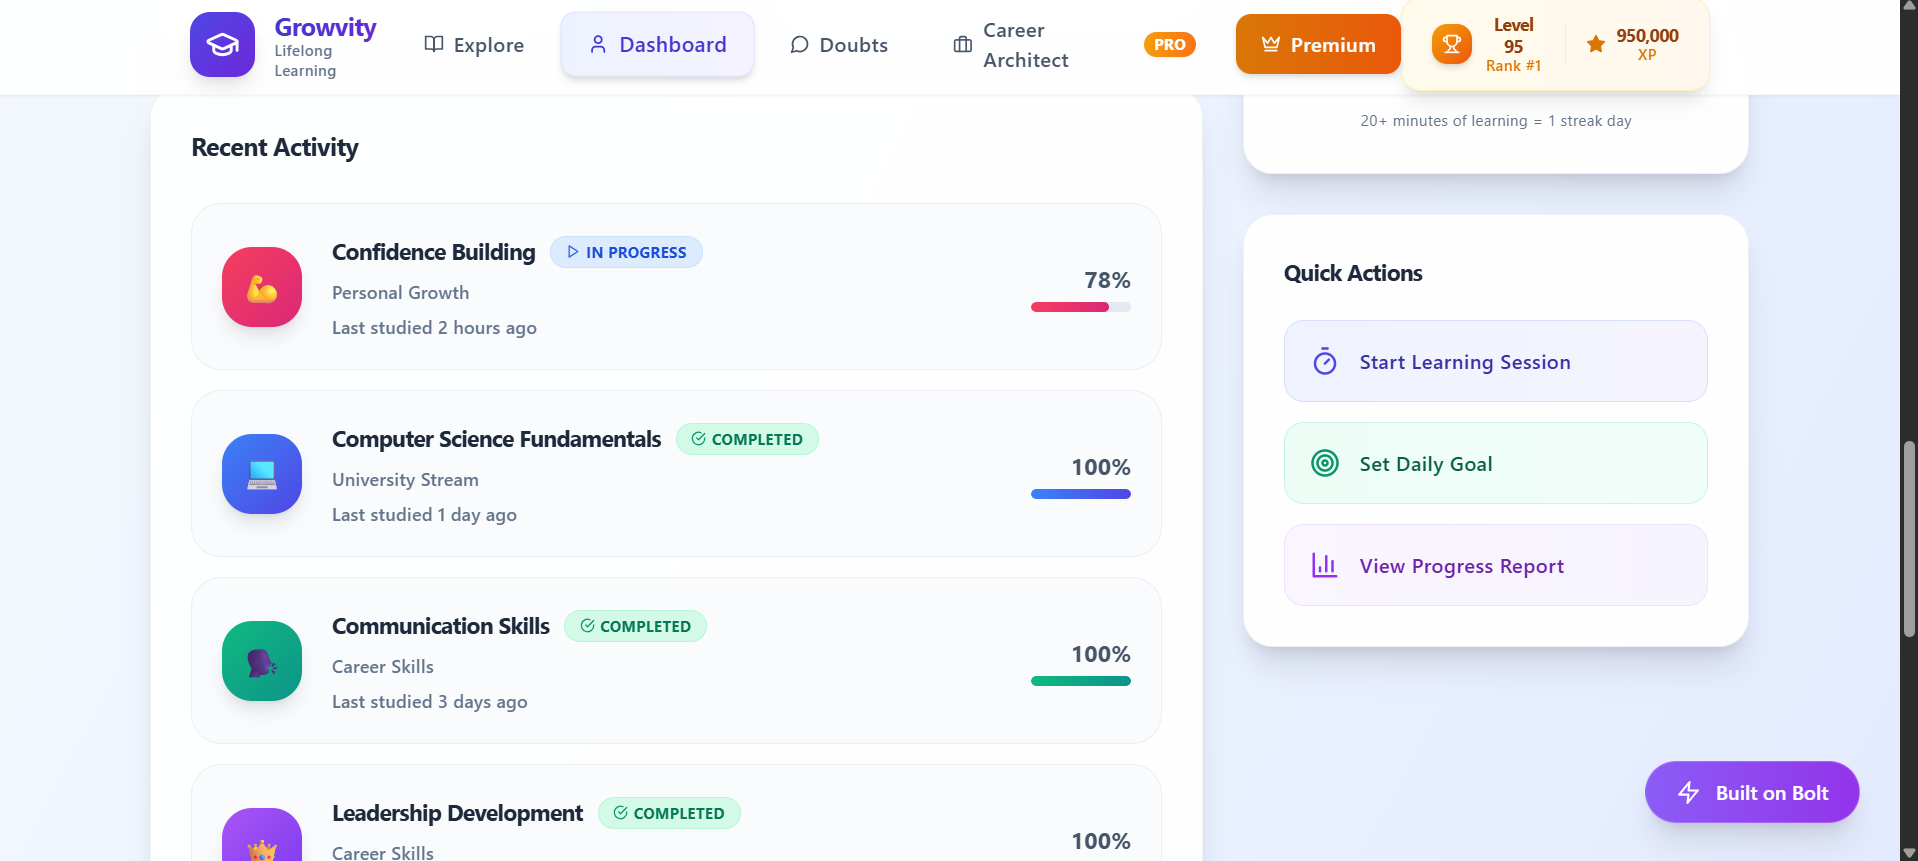Click the Confidence Building title
Screen dimensions: 1918x861
(x=434, y=252)
